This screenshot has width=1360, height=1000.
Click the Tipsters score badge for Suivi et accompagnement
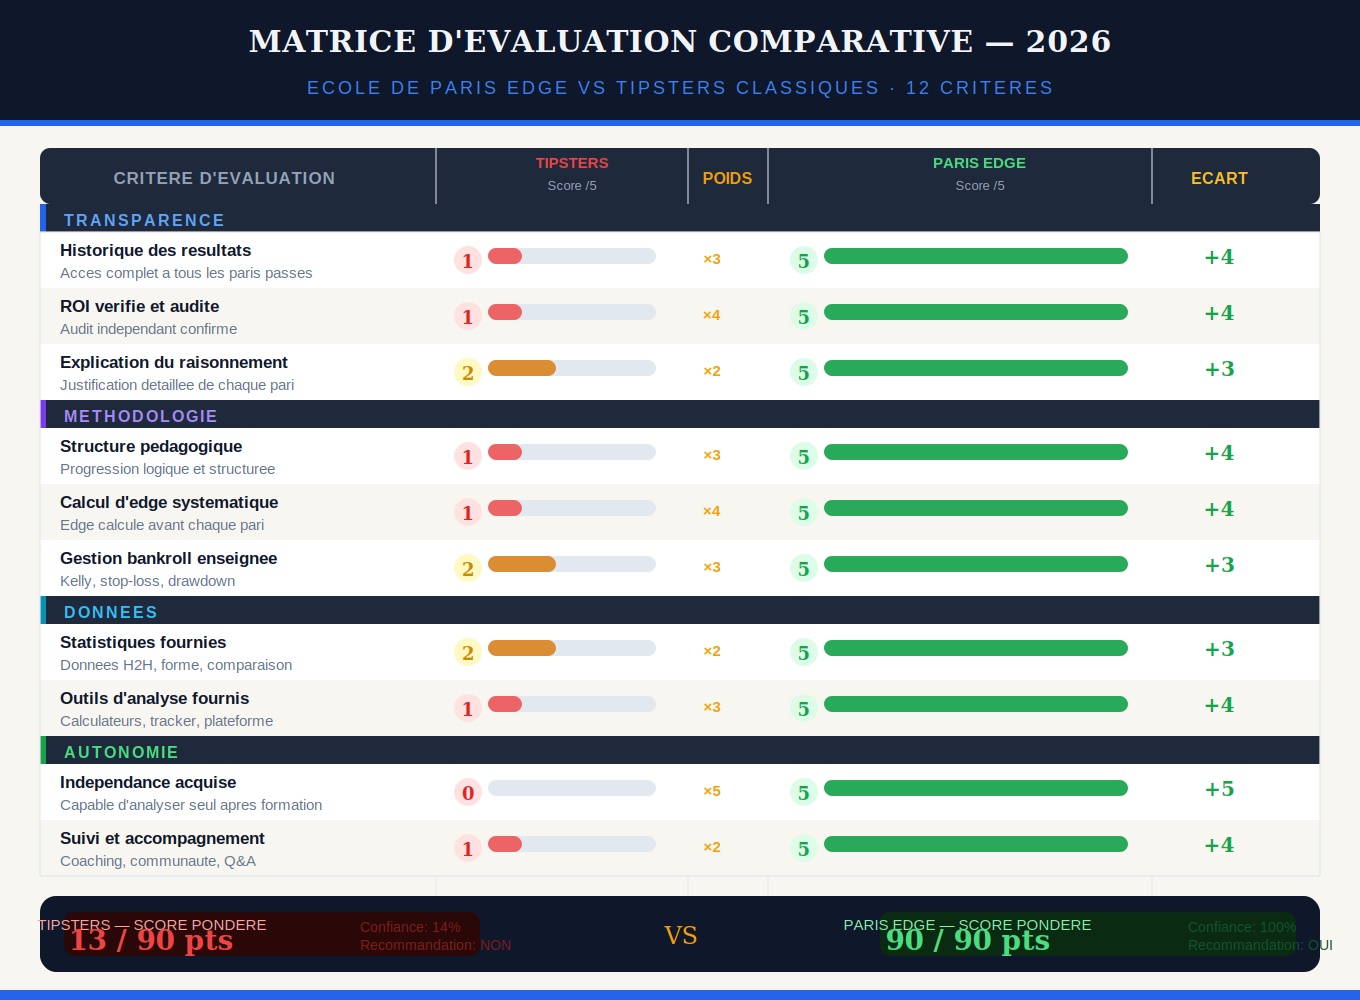coord(468,848)
